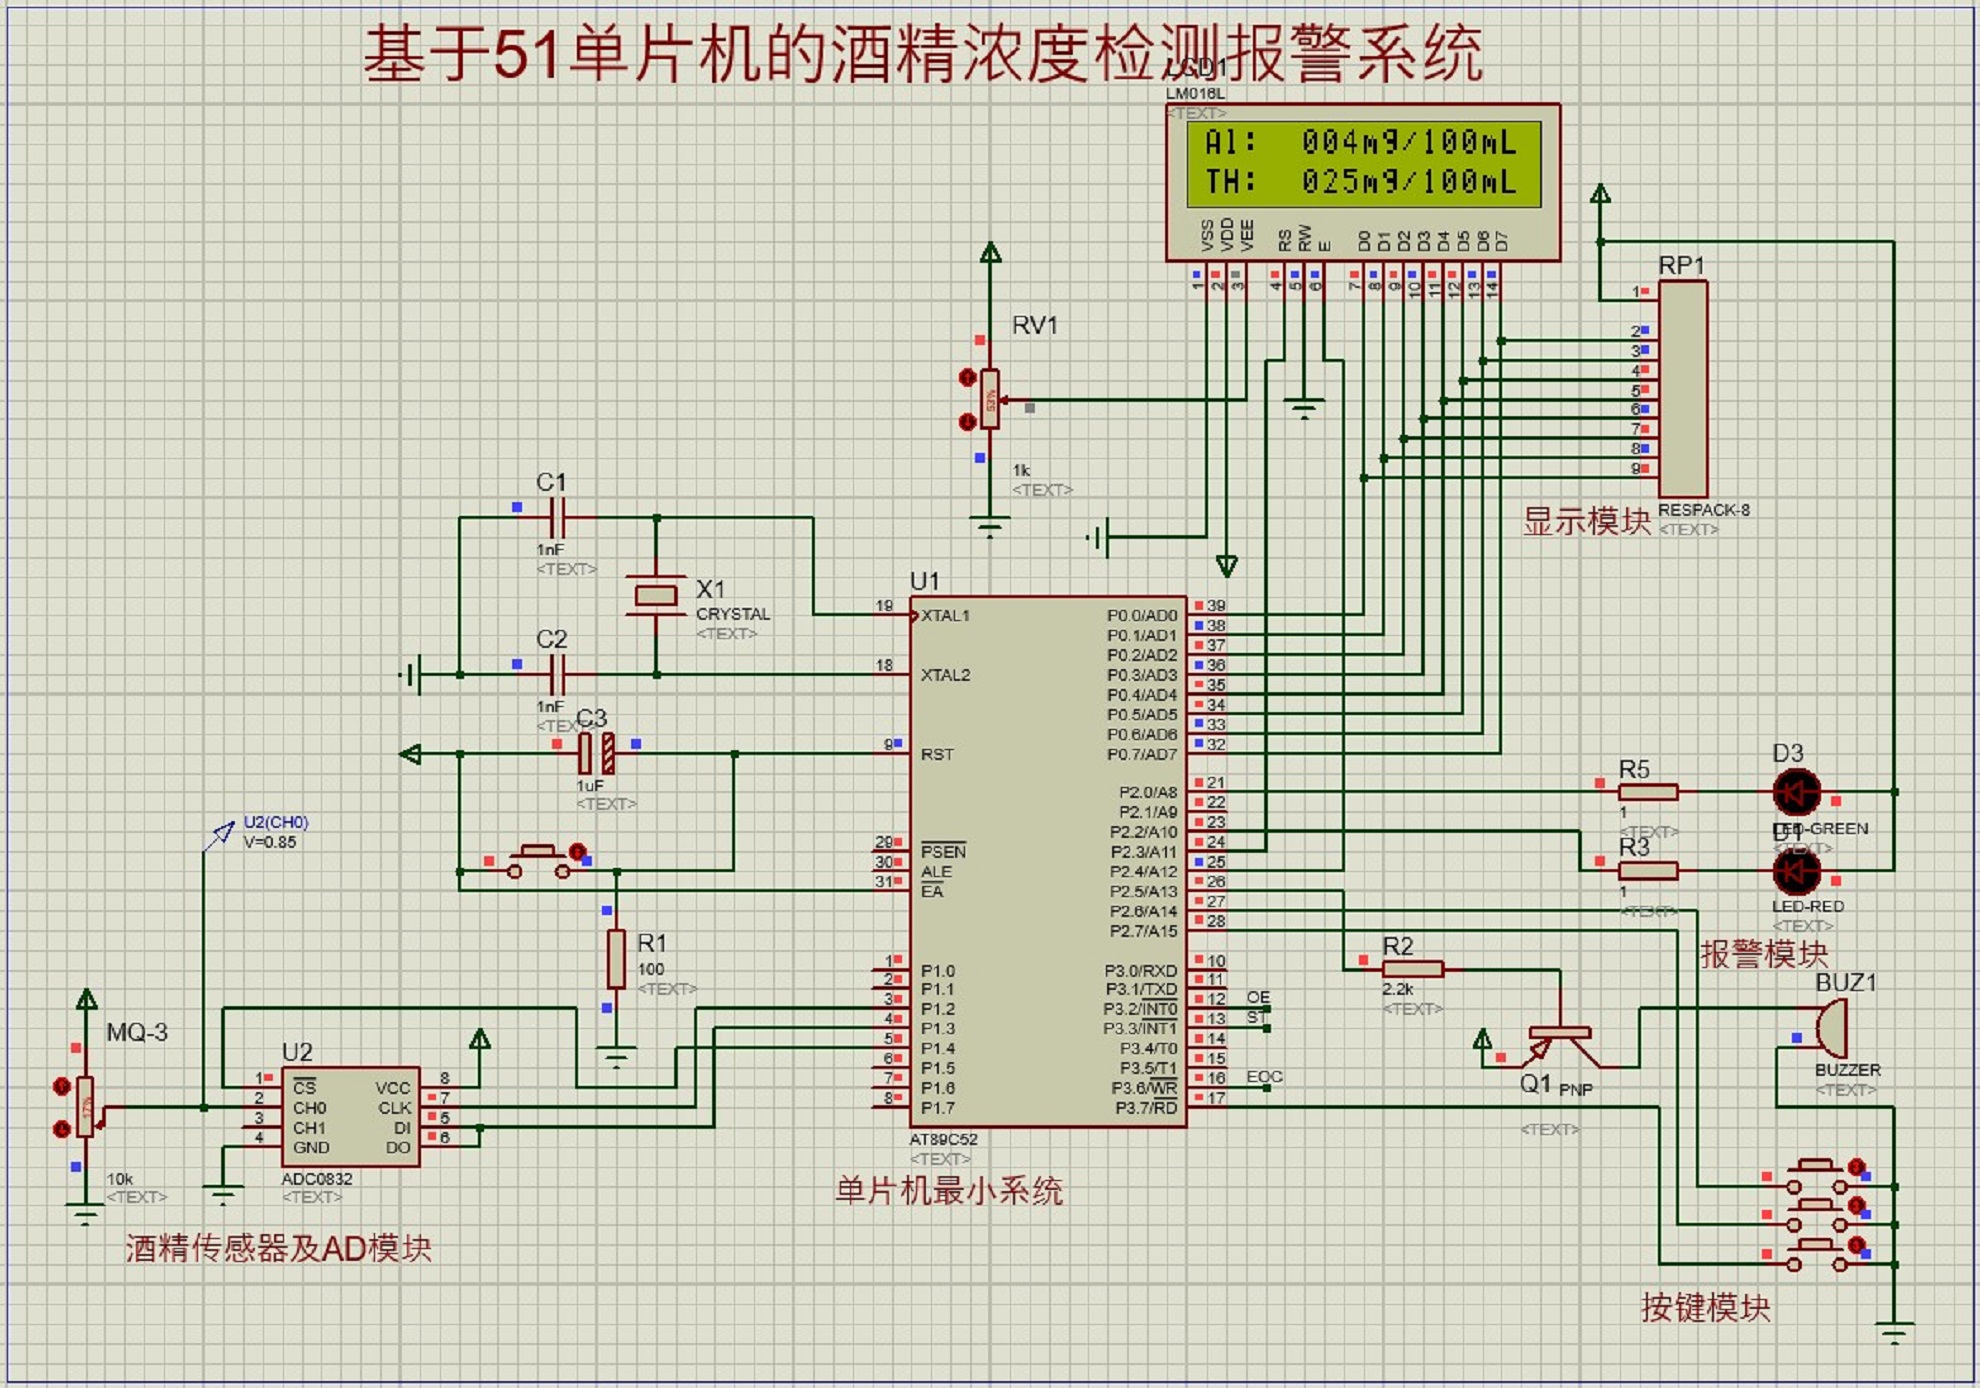Click the '10k' value below MQ-3
Image resolution: width=1980 pixels, height=1388 pixels.
120,1179
